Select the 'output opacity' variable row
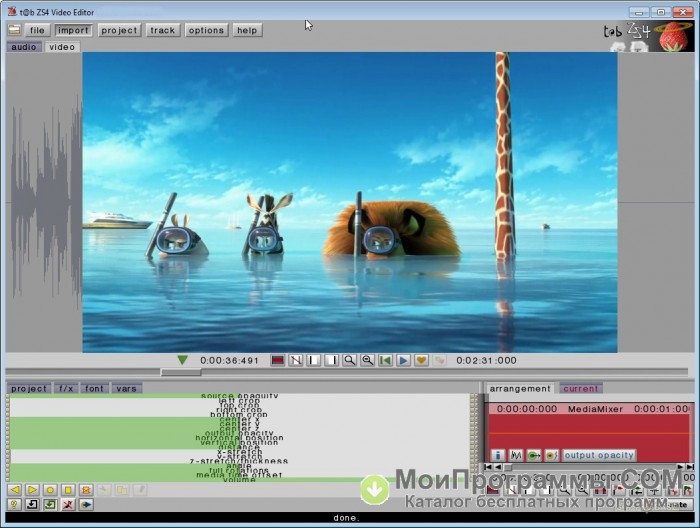The width and height of the screenshot is (700, 528). [x=239, y=433]
